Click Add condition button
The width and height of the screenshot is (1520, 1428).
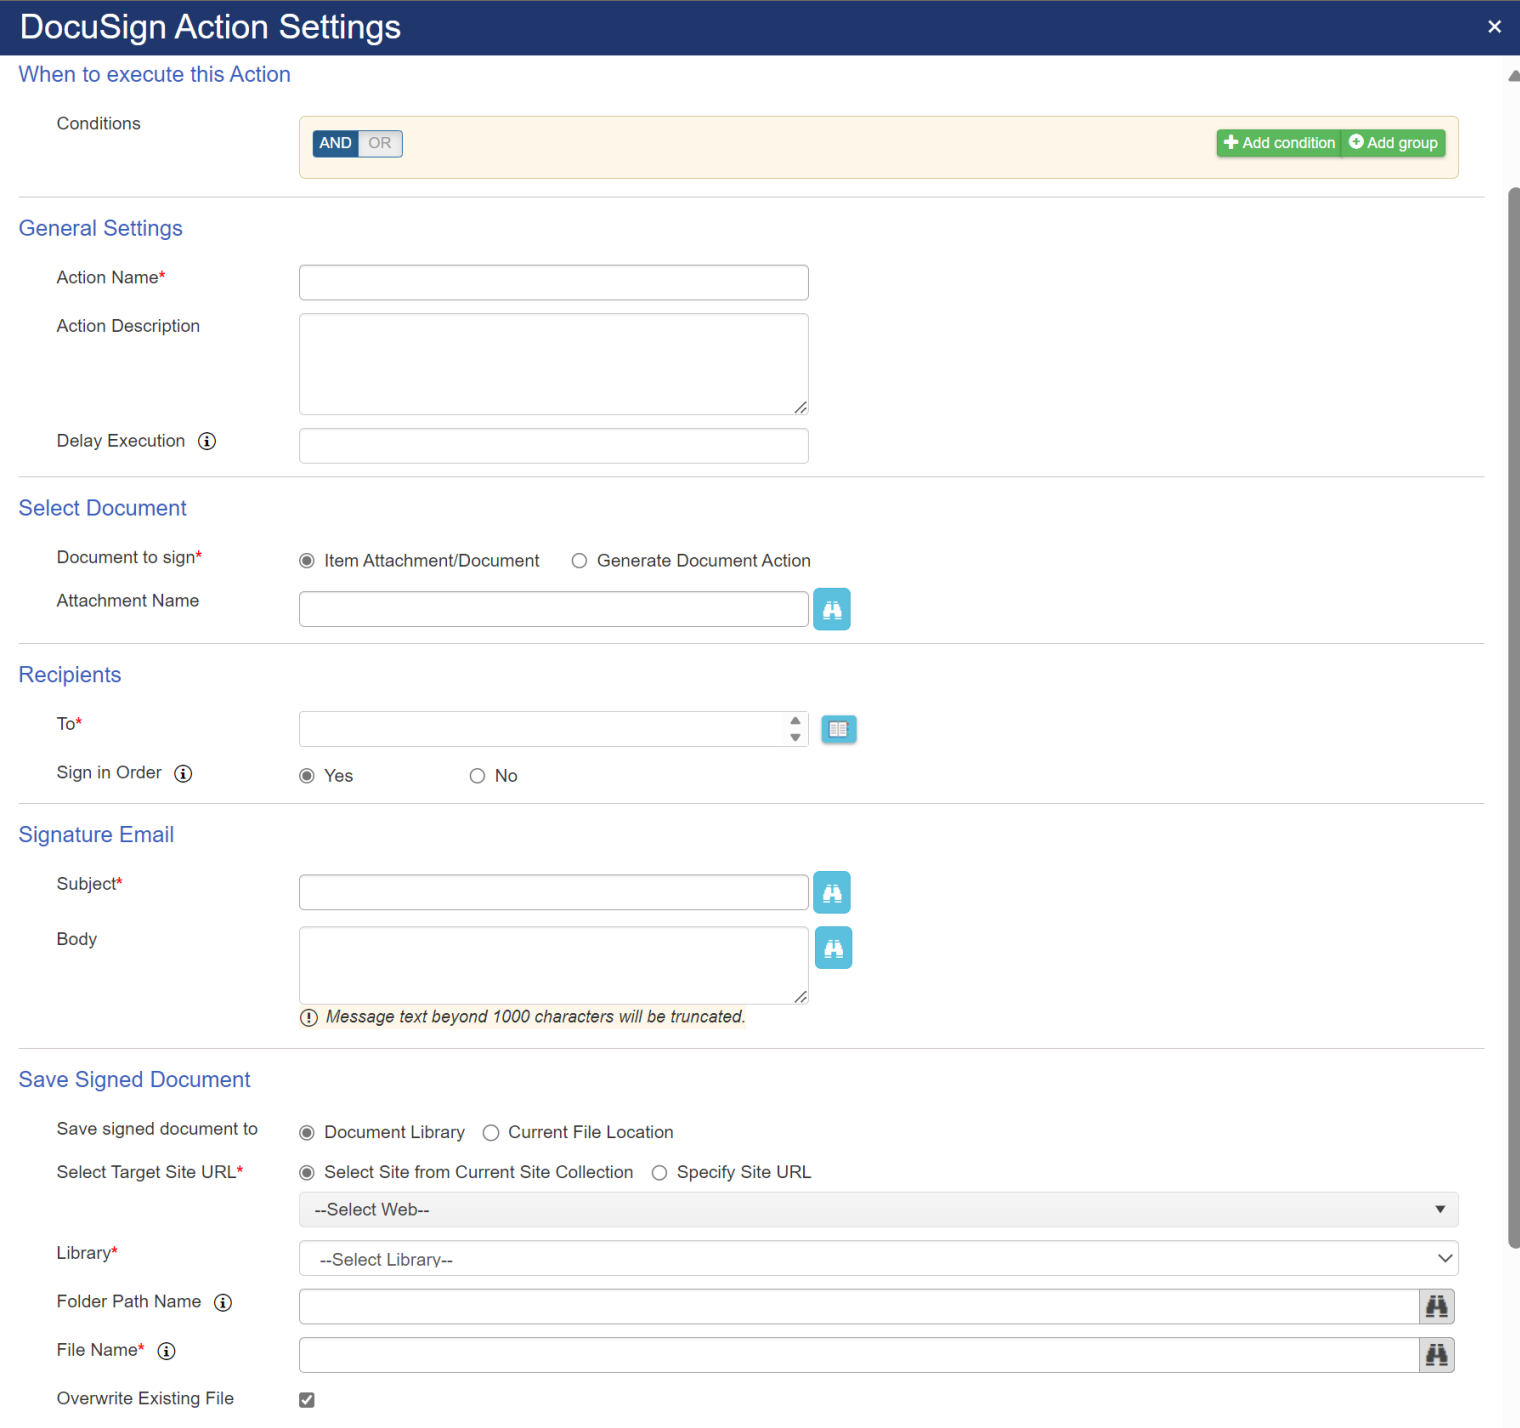coord(1279,143)
